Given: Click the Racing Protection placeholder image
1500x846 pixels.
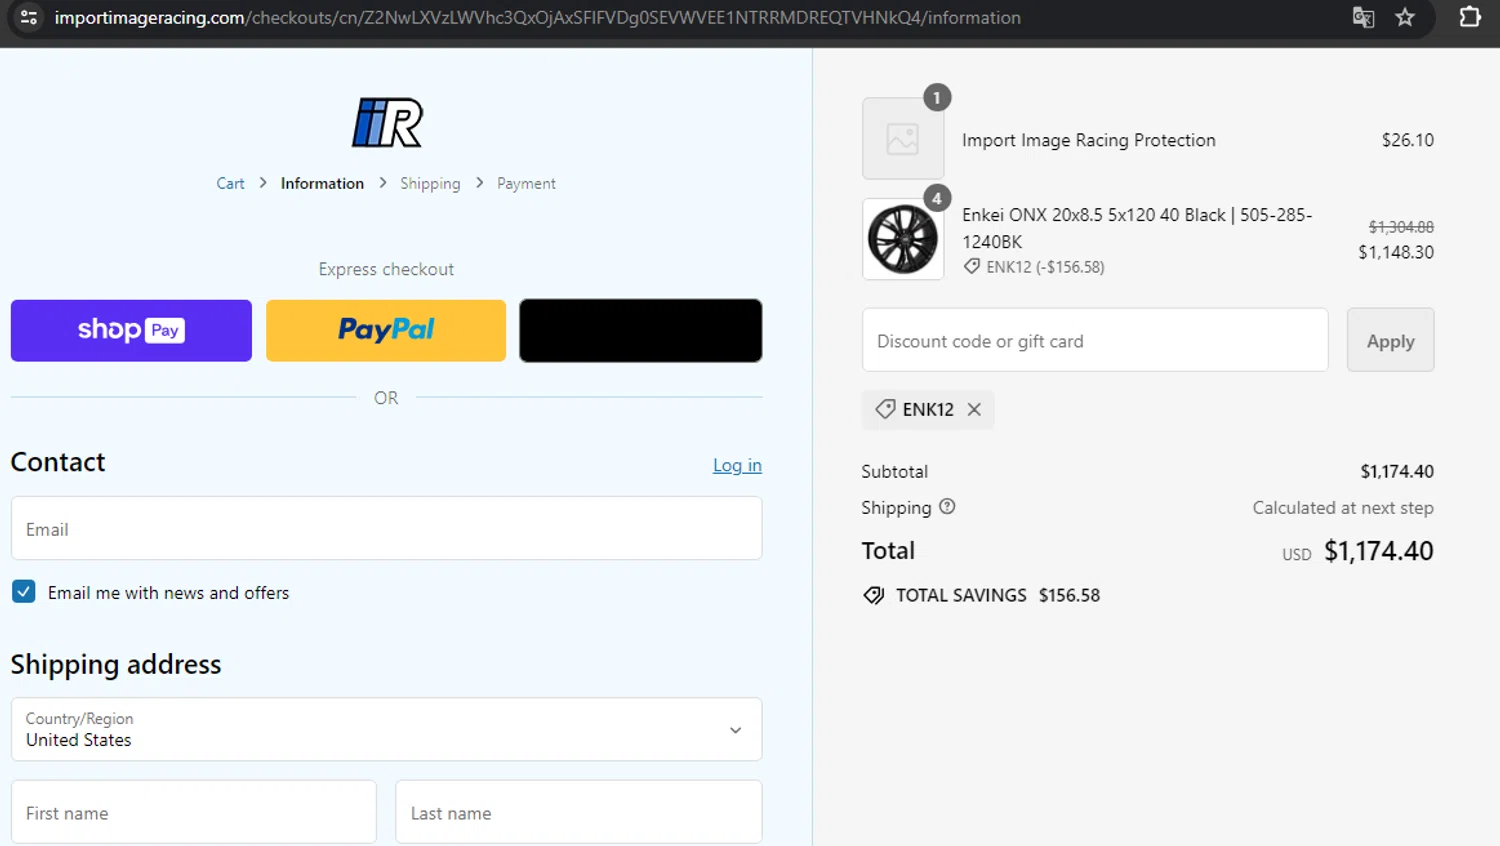Looking at the screenshot, I should (903, 138).
